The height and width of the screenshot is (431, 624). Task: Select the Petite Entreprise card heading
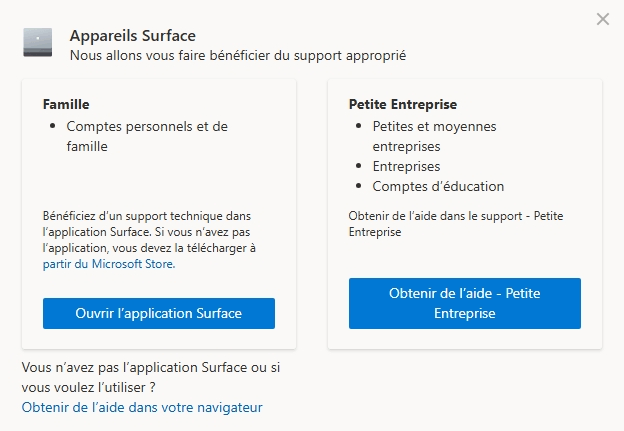(x=402, y=103)
